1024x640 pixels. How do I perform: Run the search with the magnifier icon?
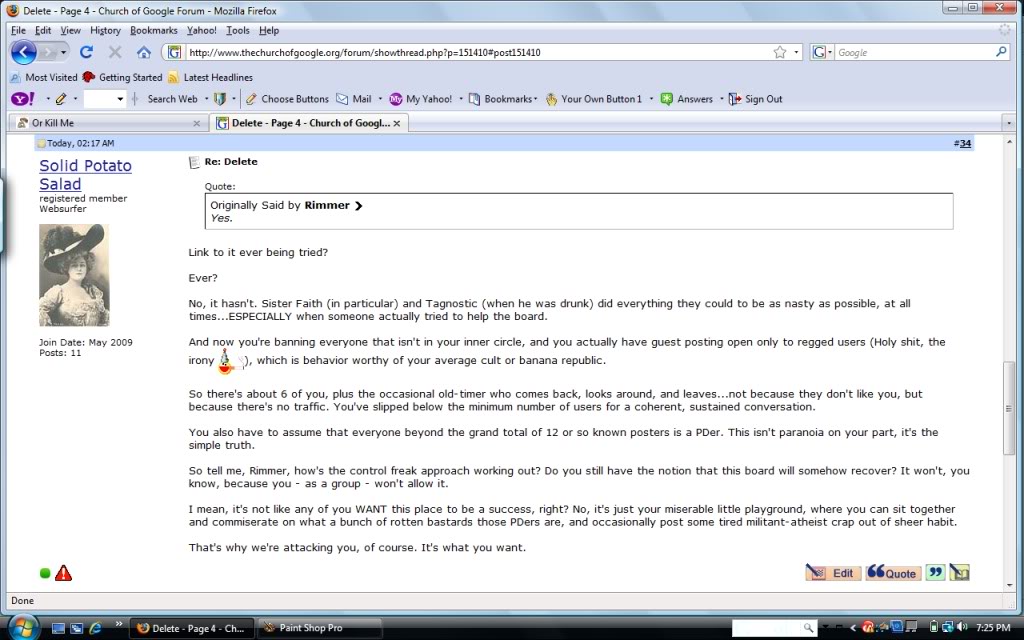tap(1001, 52)
